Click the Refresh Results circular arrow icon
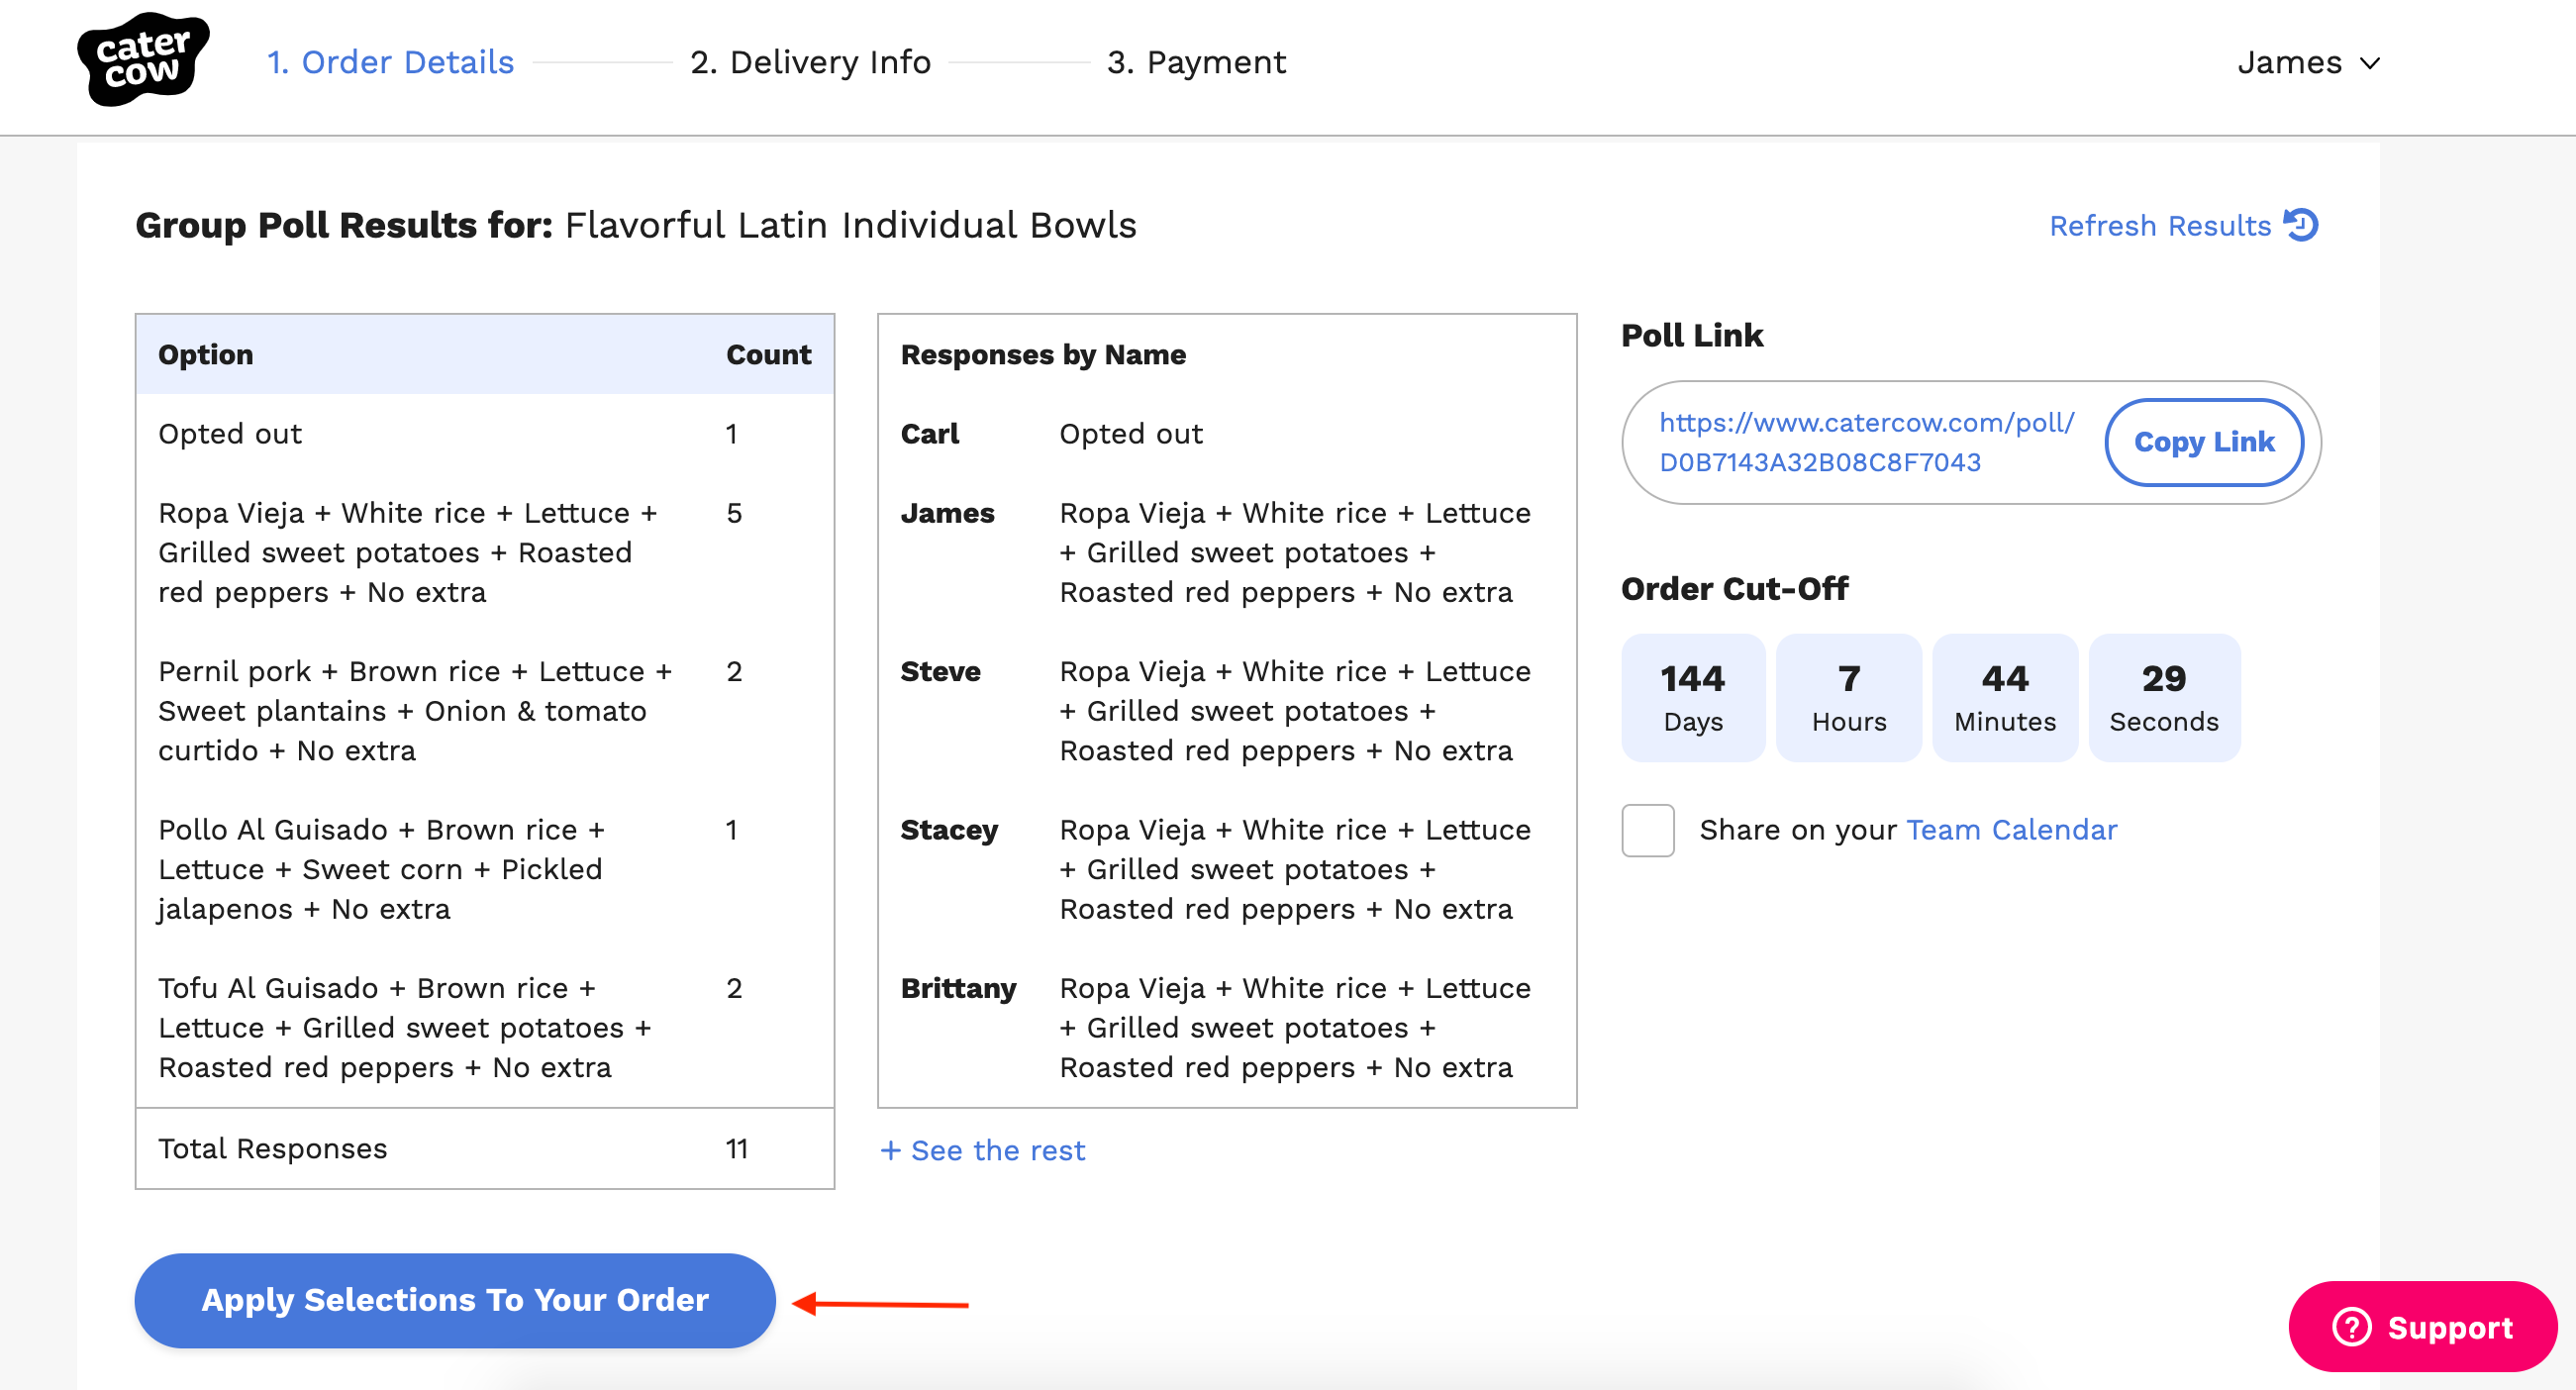Viewport: 2576px width, 1390px height. 2300,225
